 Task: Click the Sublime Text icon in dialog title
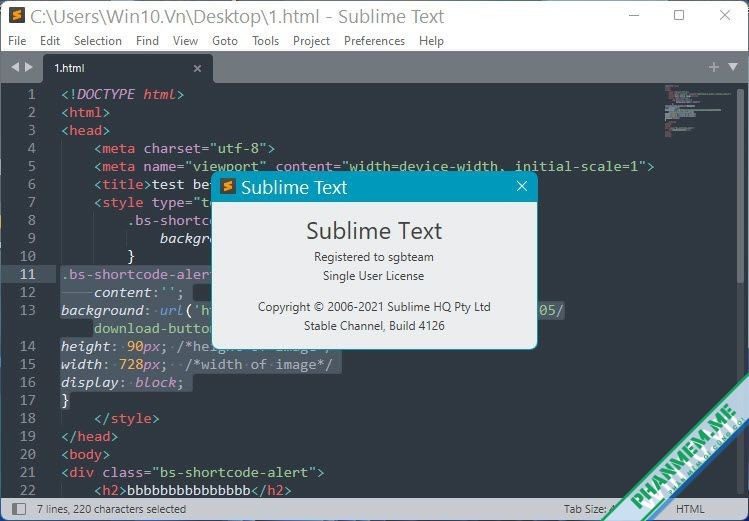228,186
